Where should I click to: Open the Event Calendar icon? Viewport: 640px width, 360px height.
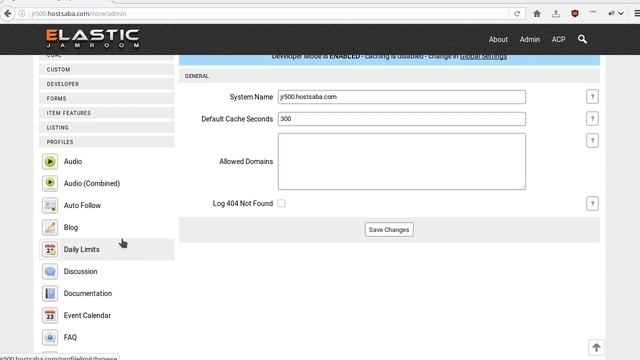tap(50, 316)
